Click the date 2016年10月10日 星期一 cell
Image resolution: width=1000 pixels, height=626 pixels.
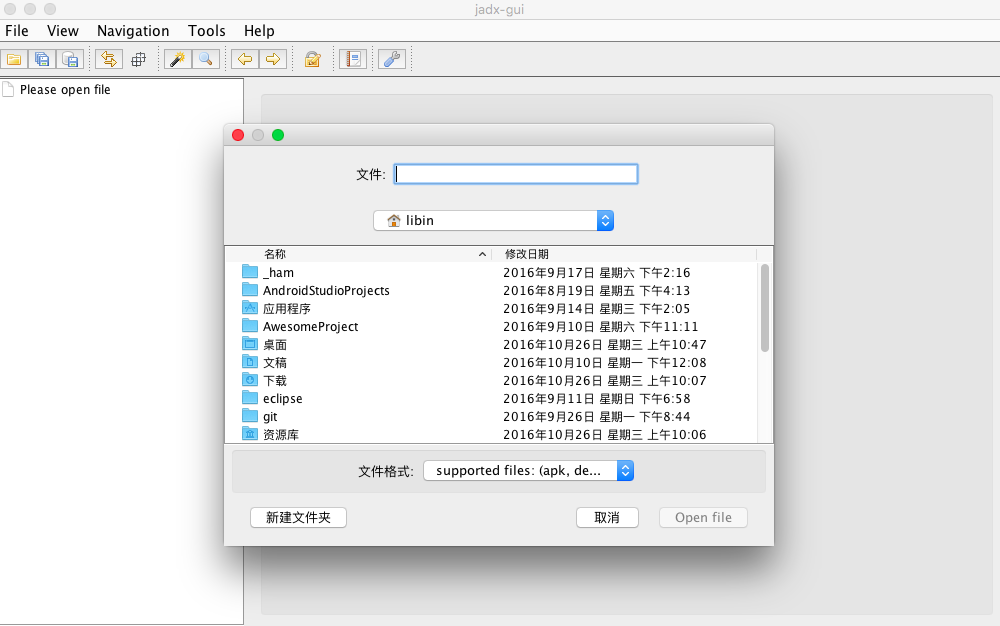(x=605, y=362)
